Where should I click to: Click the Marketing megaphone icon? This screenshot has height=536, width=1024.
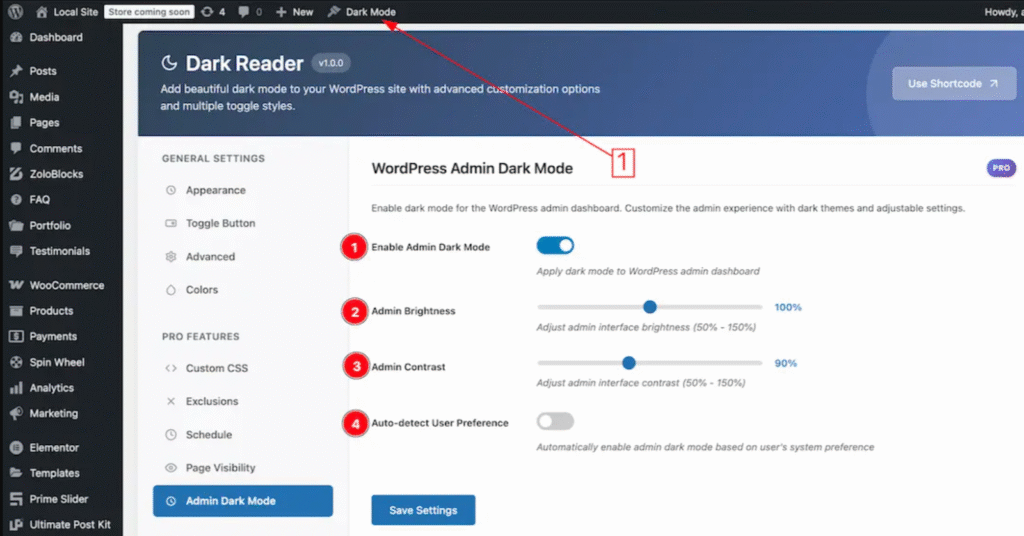(16, 413)
